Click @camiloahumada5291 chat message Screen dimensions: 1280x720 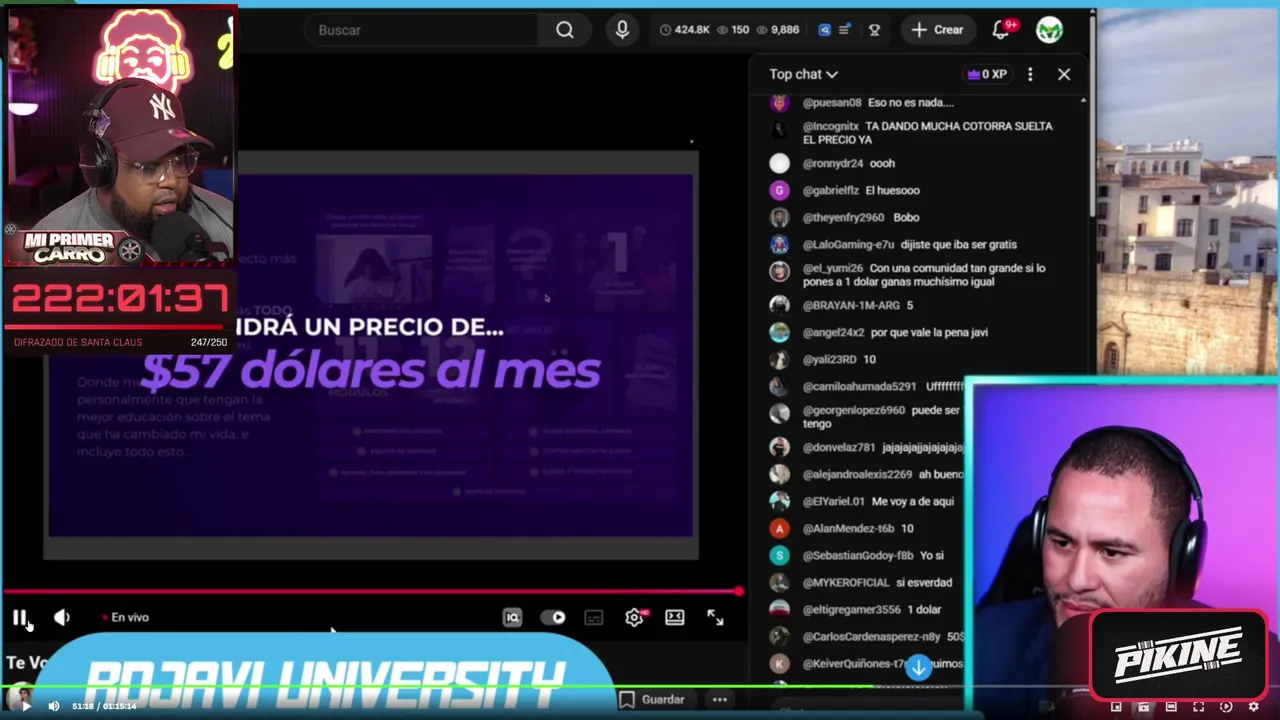point(882,386)
